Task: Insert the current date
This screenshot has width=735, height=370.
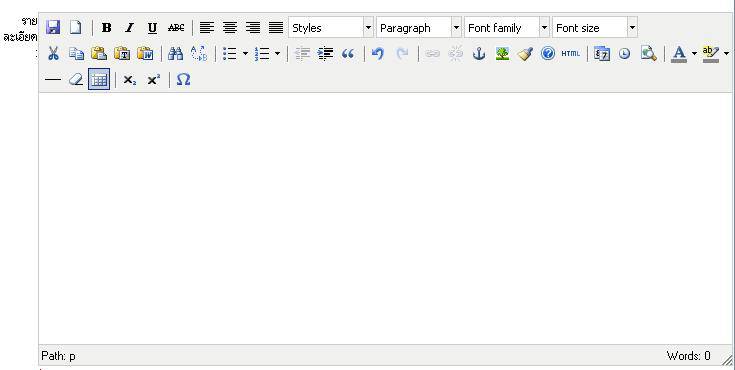Action: pyautogui.click(x=601, y=53)
